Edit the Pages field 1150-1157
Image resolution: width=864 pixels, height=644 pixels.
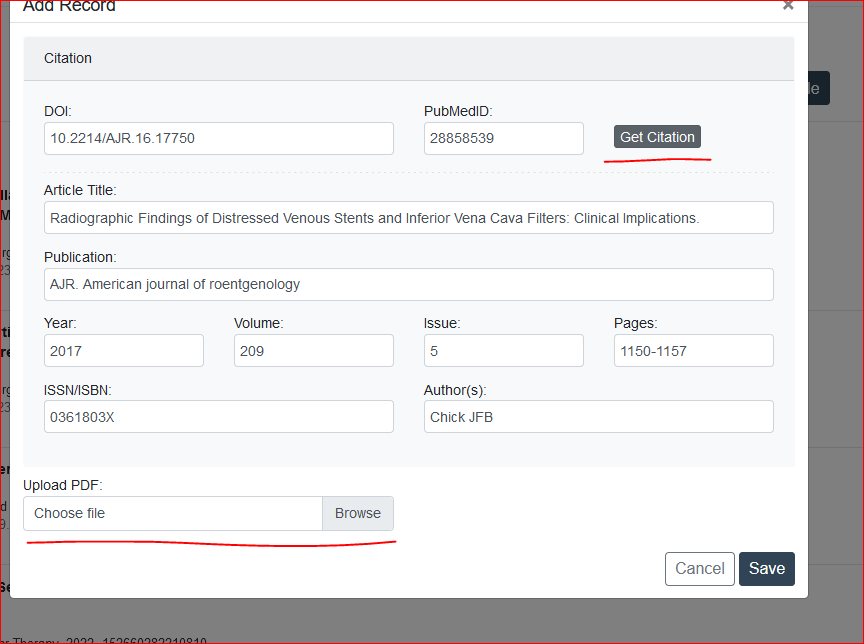click(x=694, y=350)
